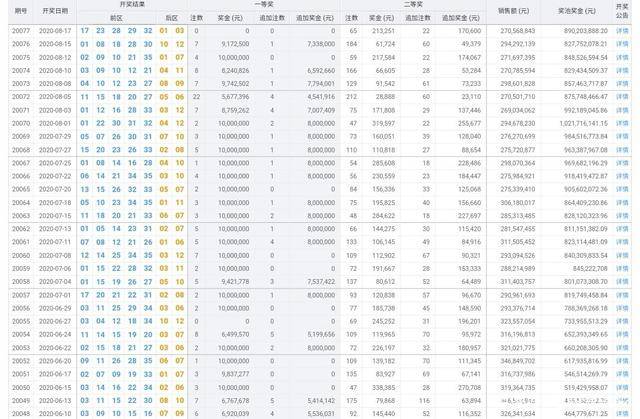Image resolution: width=640 pixels, height=419 pixels.
Task: Click the 销售额 (元) column header
Action: 513,11
